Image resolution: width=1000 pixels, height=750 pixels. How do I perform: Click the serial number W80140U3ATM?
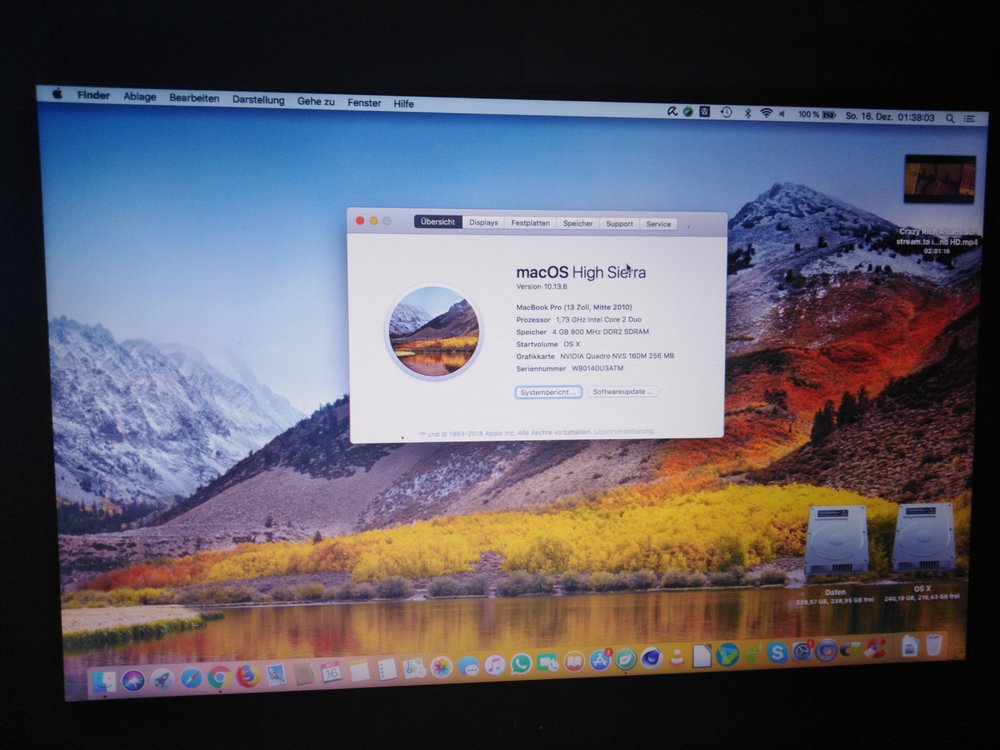[598, 368]
